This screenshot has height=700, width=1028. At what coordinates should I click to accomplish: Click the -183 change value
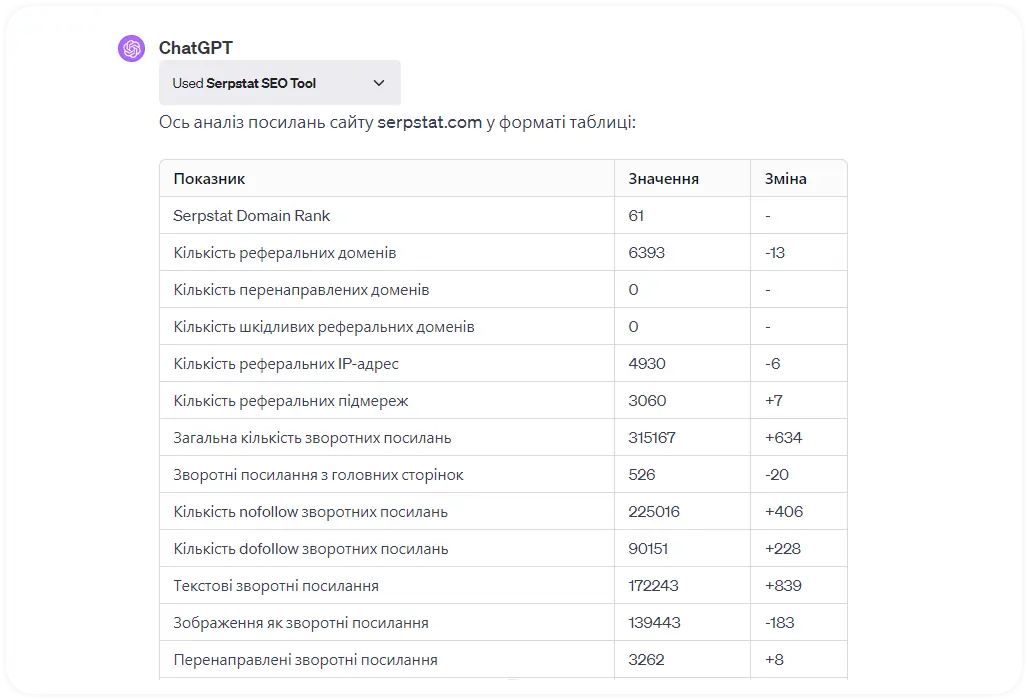point(780,623)
